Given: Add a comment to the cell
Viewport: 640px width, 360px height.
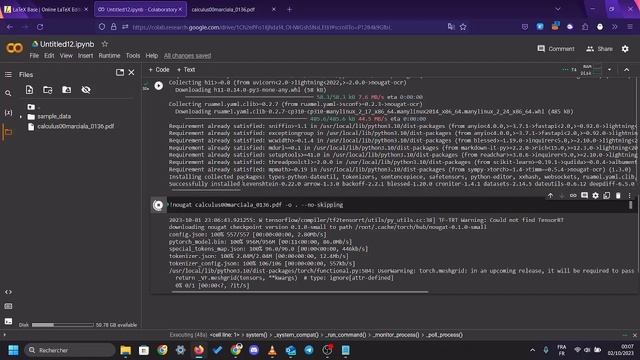Looking at the screenshot, I should [x=584, y=196].
